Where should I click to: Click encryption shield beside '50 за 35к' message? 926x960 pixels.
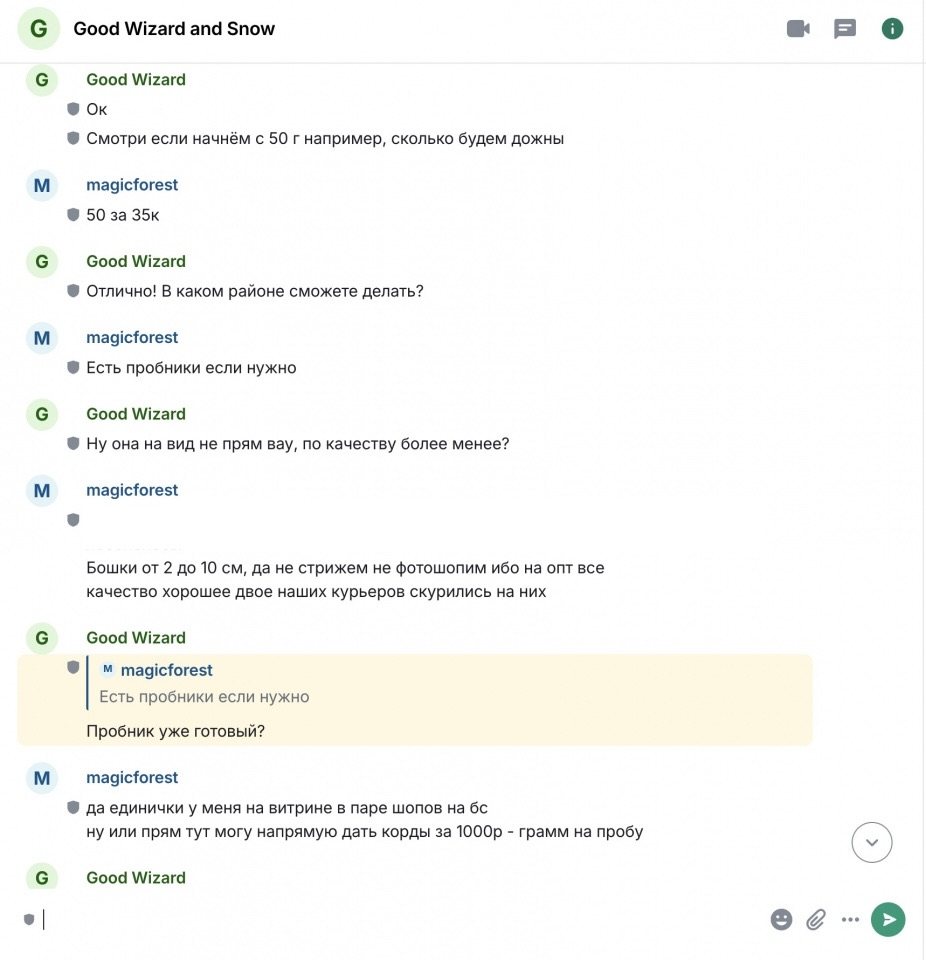click(x=73, y=214)
